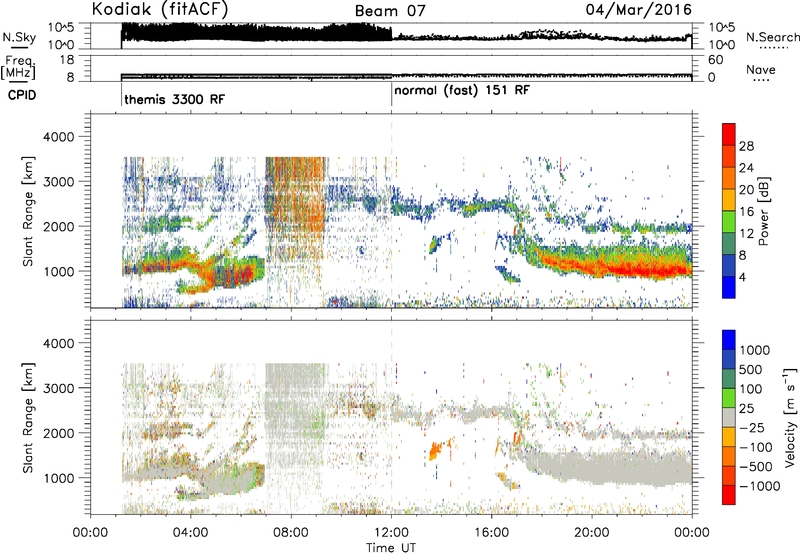Screen dimensions: 800x554
Task: Click the 'Beam 07' label
Action: coord(390,11)
